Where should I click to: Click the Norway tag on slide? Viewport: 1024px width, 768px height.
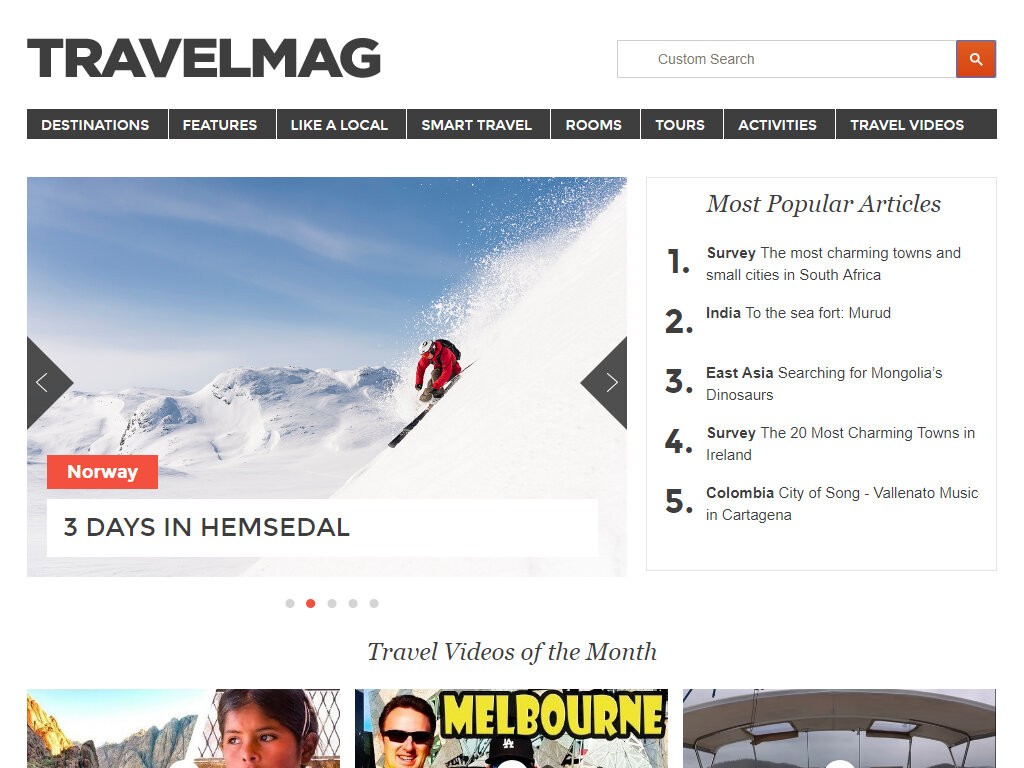pyautogui.click(x=103, y=472)
